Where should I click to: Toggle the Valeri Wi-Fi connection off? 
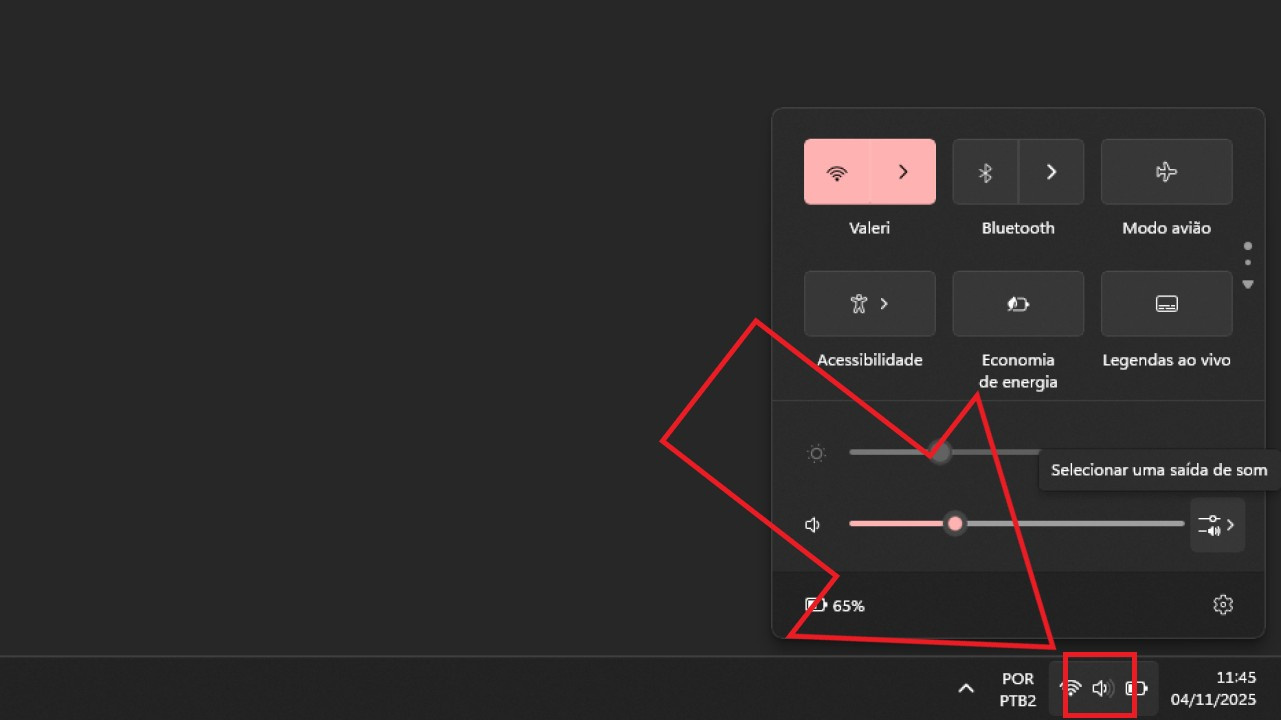click(x=837, y=172)
